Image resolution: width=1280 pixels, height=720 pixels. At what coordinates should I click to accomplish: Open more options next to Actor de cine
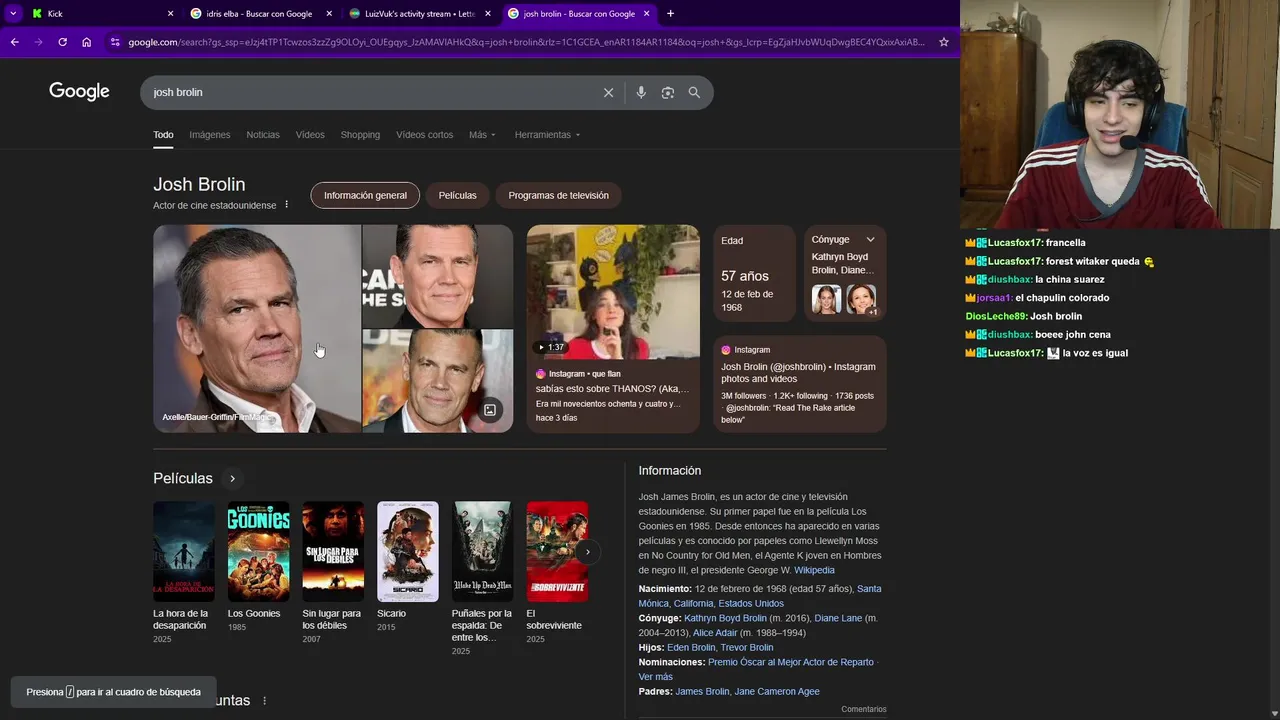[x=286, y=205]
